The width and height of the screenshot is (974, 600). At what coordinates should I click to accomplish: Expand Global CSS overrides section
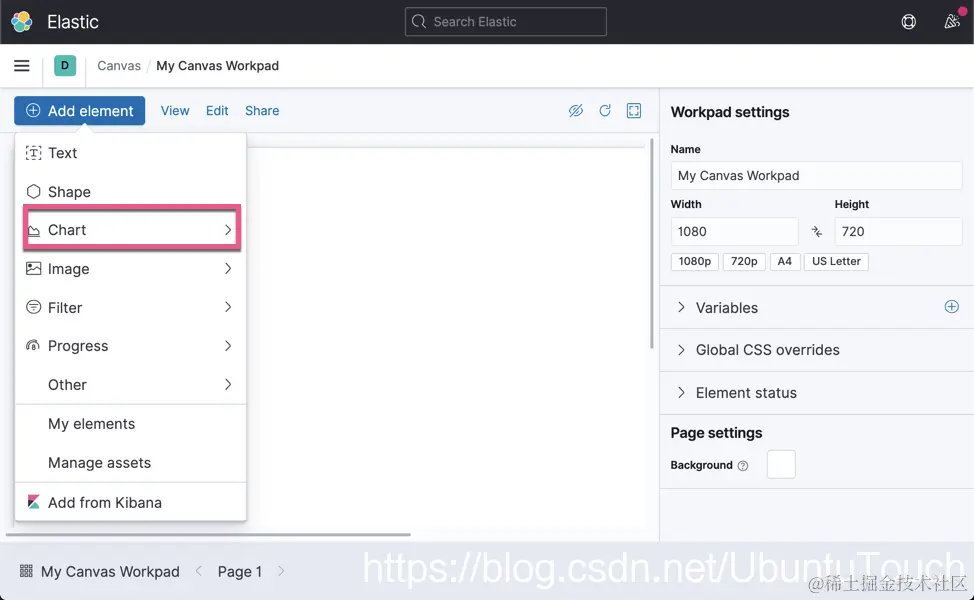[x=758, y=350]
